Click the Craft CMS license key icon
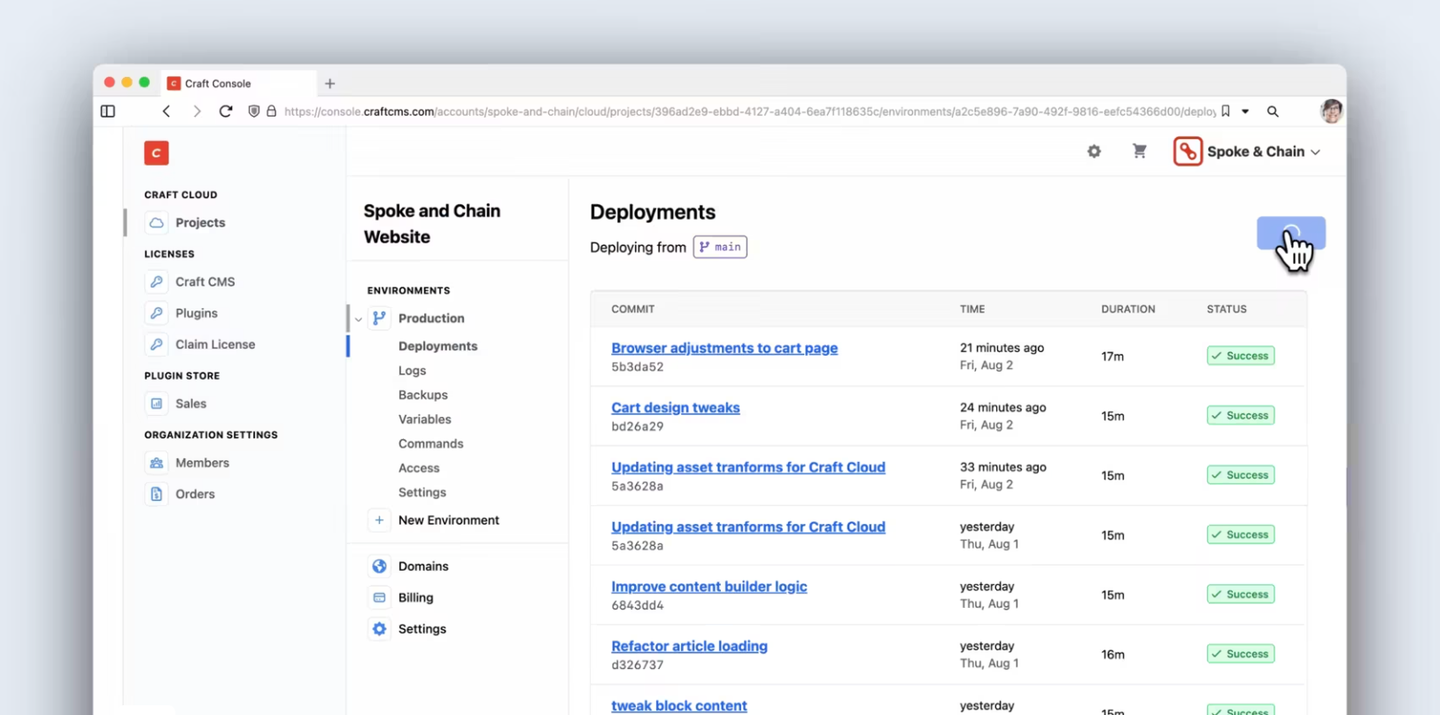Image resolution: width=1440 pixels, height=715 pixels. tap(156, 282)
